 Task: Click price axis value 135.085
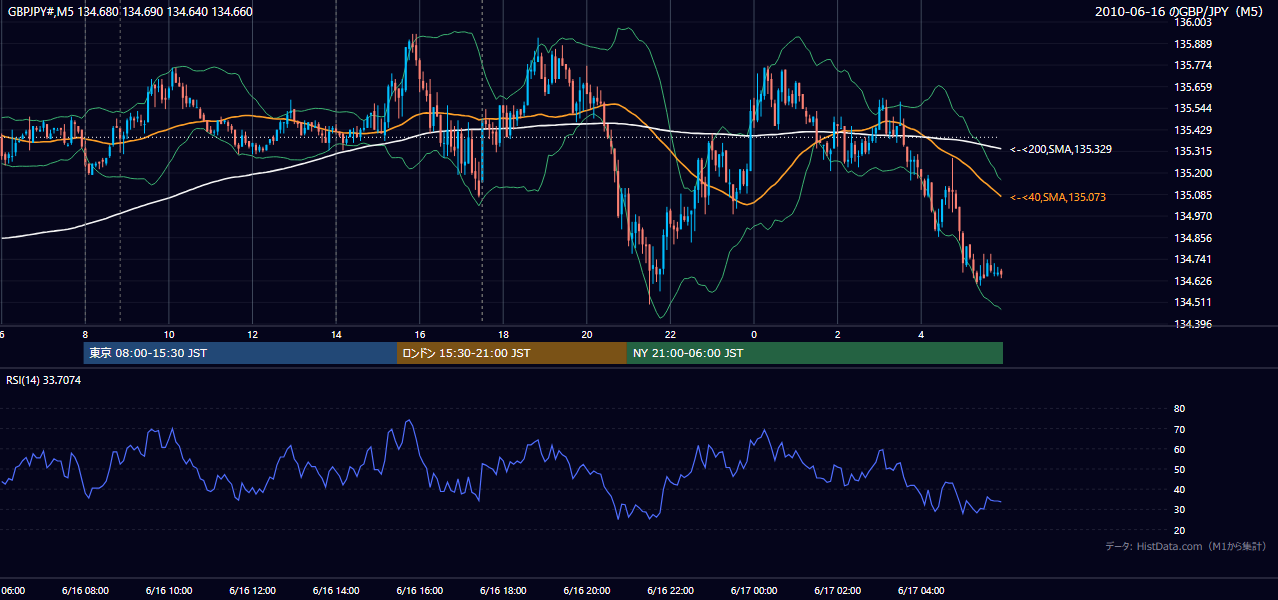pos(1193,195)
